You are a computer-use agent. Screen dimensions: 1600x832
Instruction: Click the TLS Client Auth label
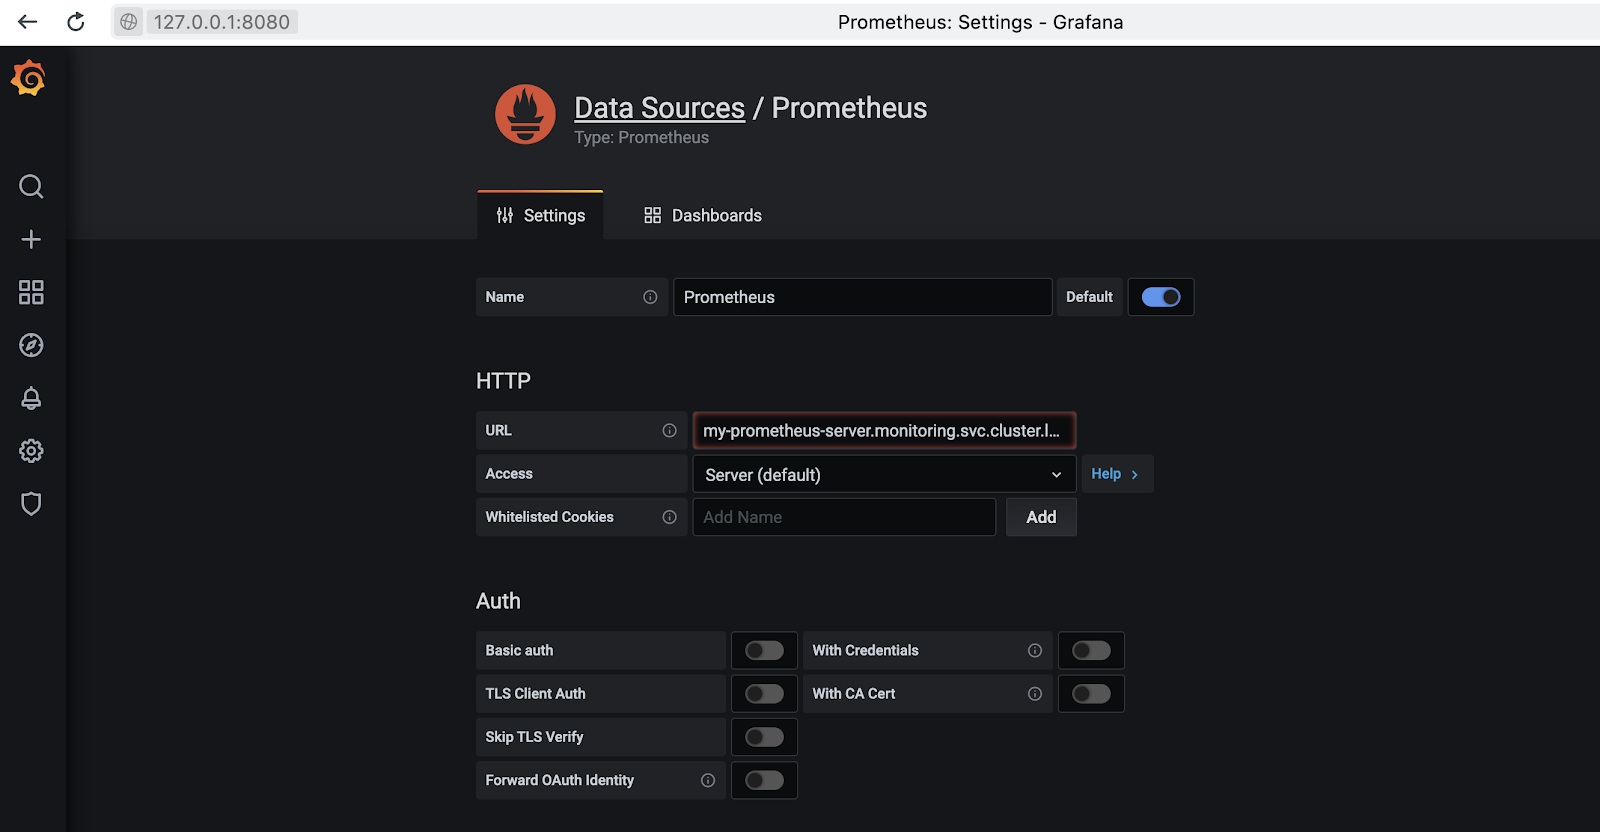coord(535,694)
